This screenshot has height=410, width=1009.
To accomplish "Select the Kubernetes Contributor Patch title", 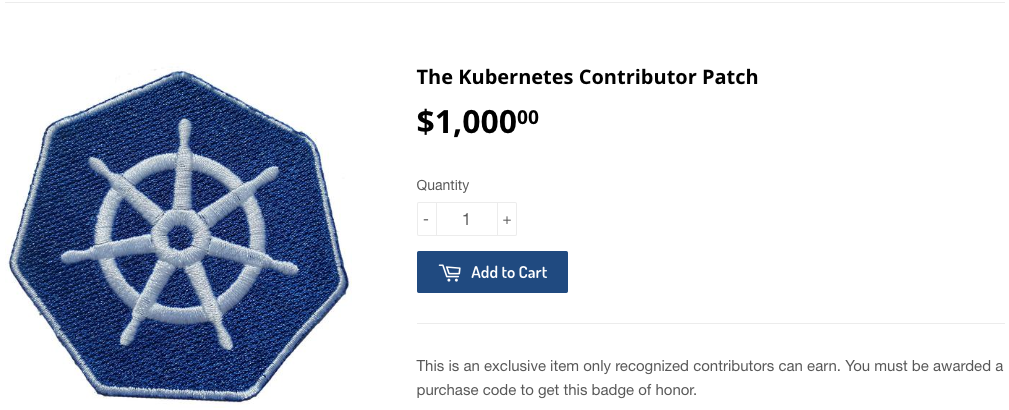I will click(x=587, y=77).
